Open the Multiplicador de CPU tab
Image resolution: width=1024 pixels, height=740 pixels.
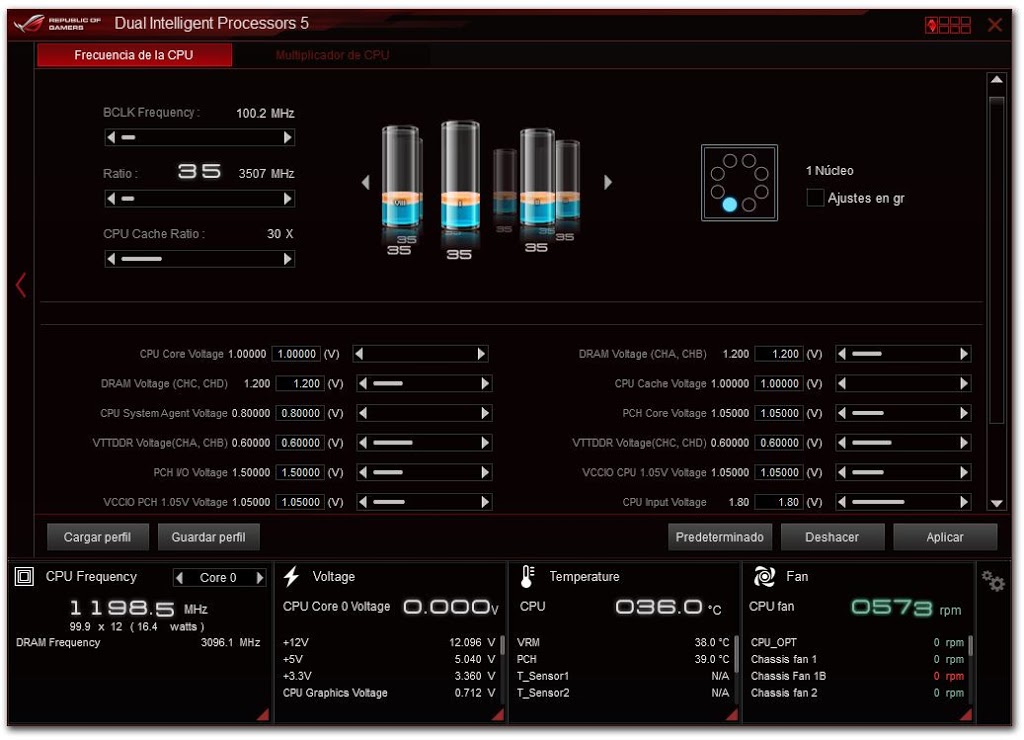pos(332,55)
